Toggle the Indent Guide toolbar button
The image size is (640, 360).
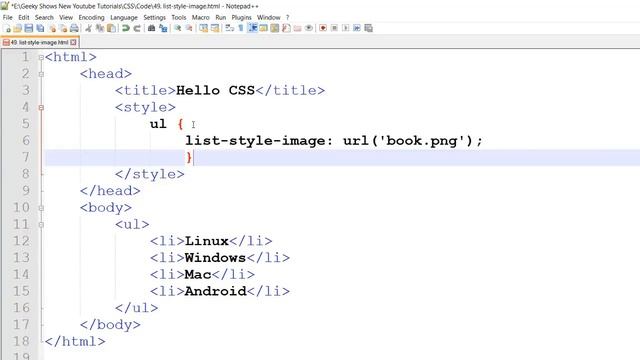coord(252,28)
